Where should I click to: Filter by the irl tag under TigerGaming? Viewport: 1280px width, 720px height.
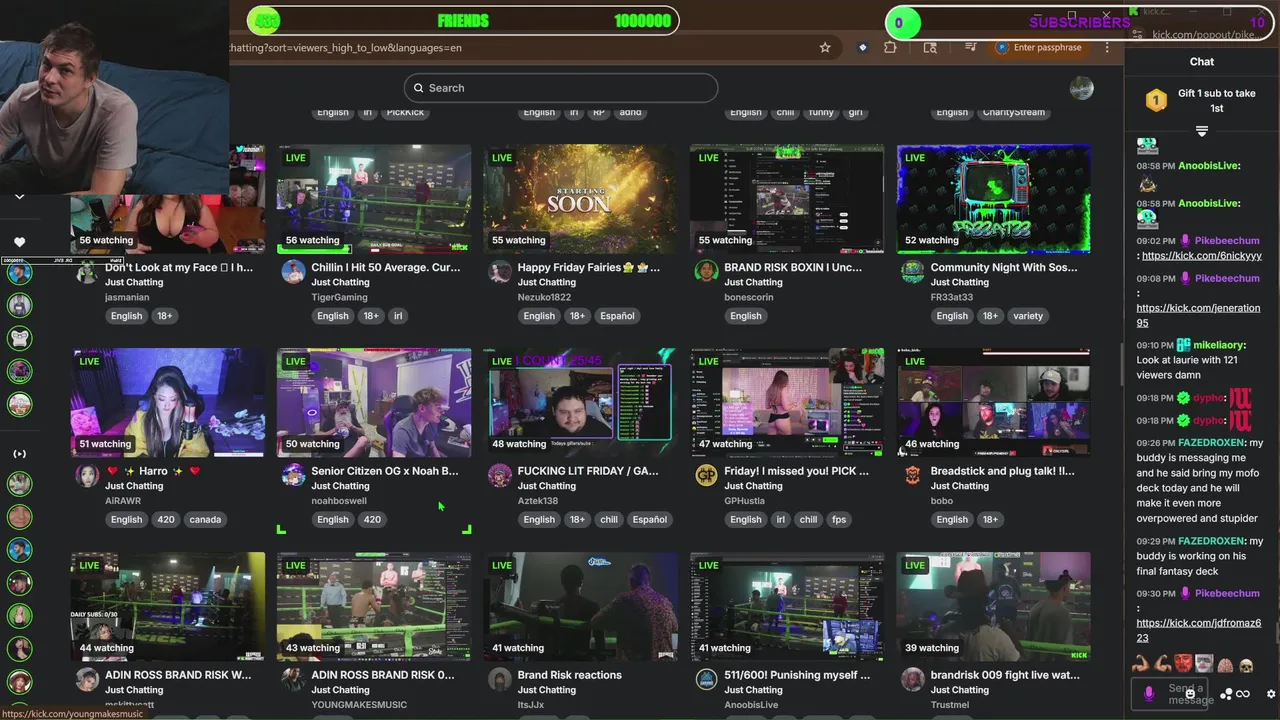[398, 316]
